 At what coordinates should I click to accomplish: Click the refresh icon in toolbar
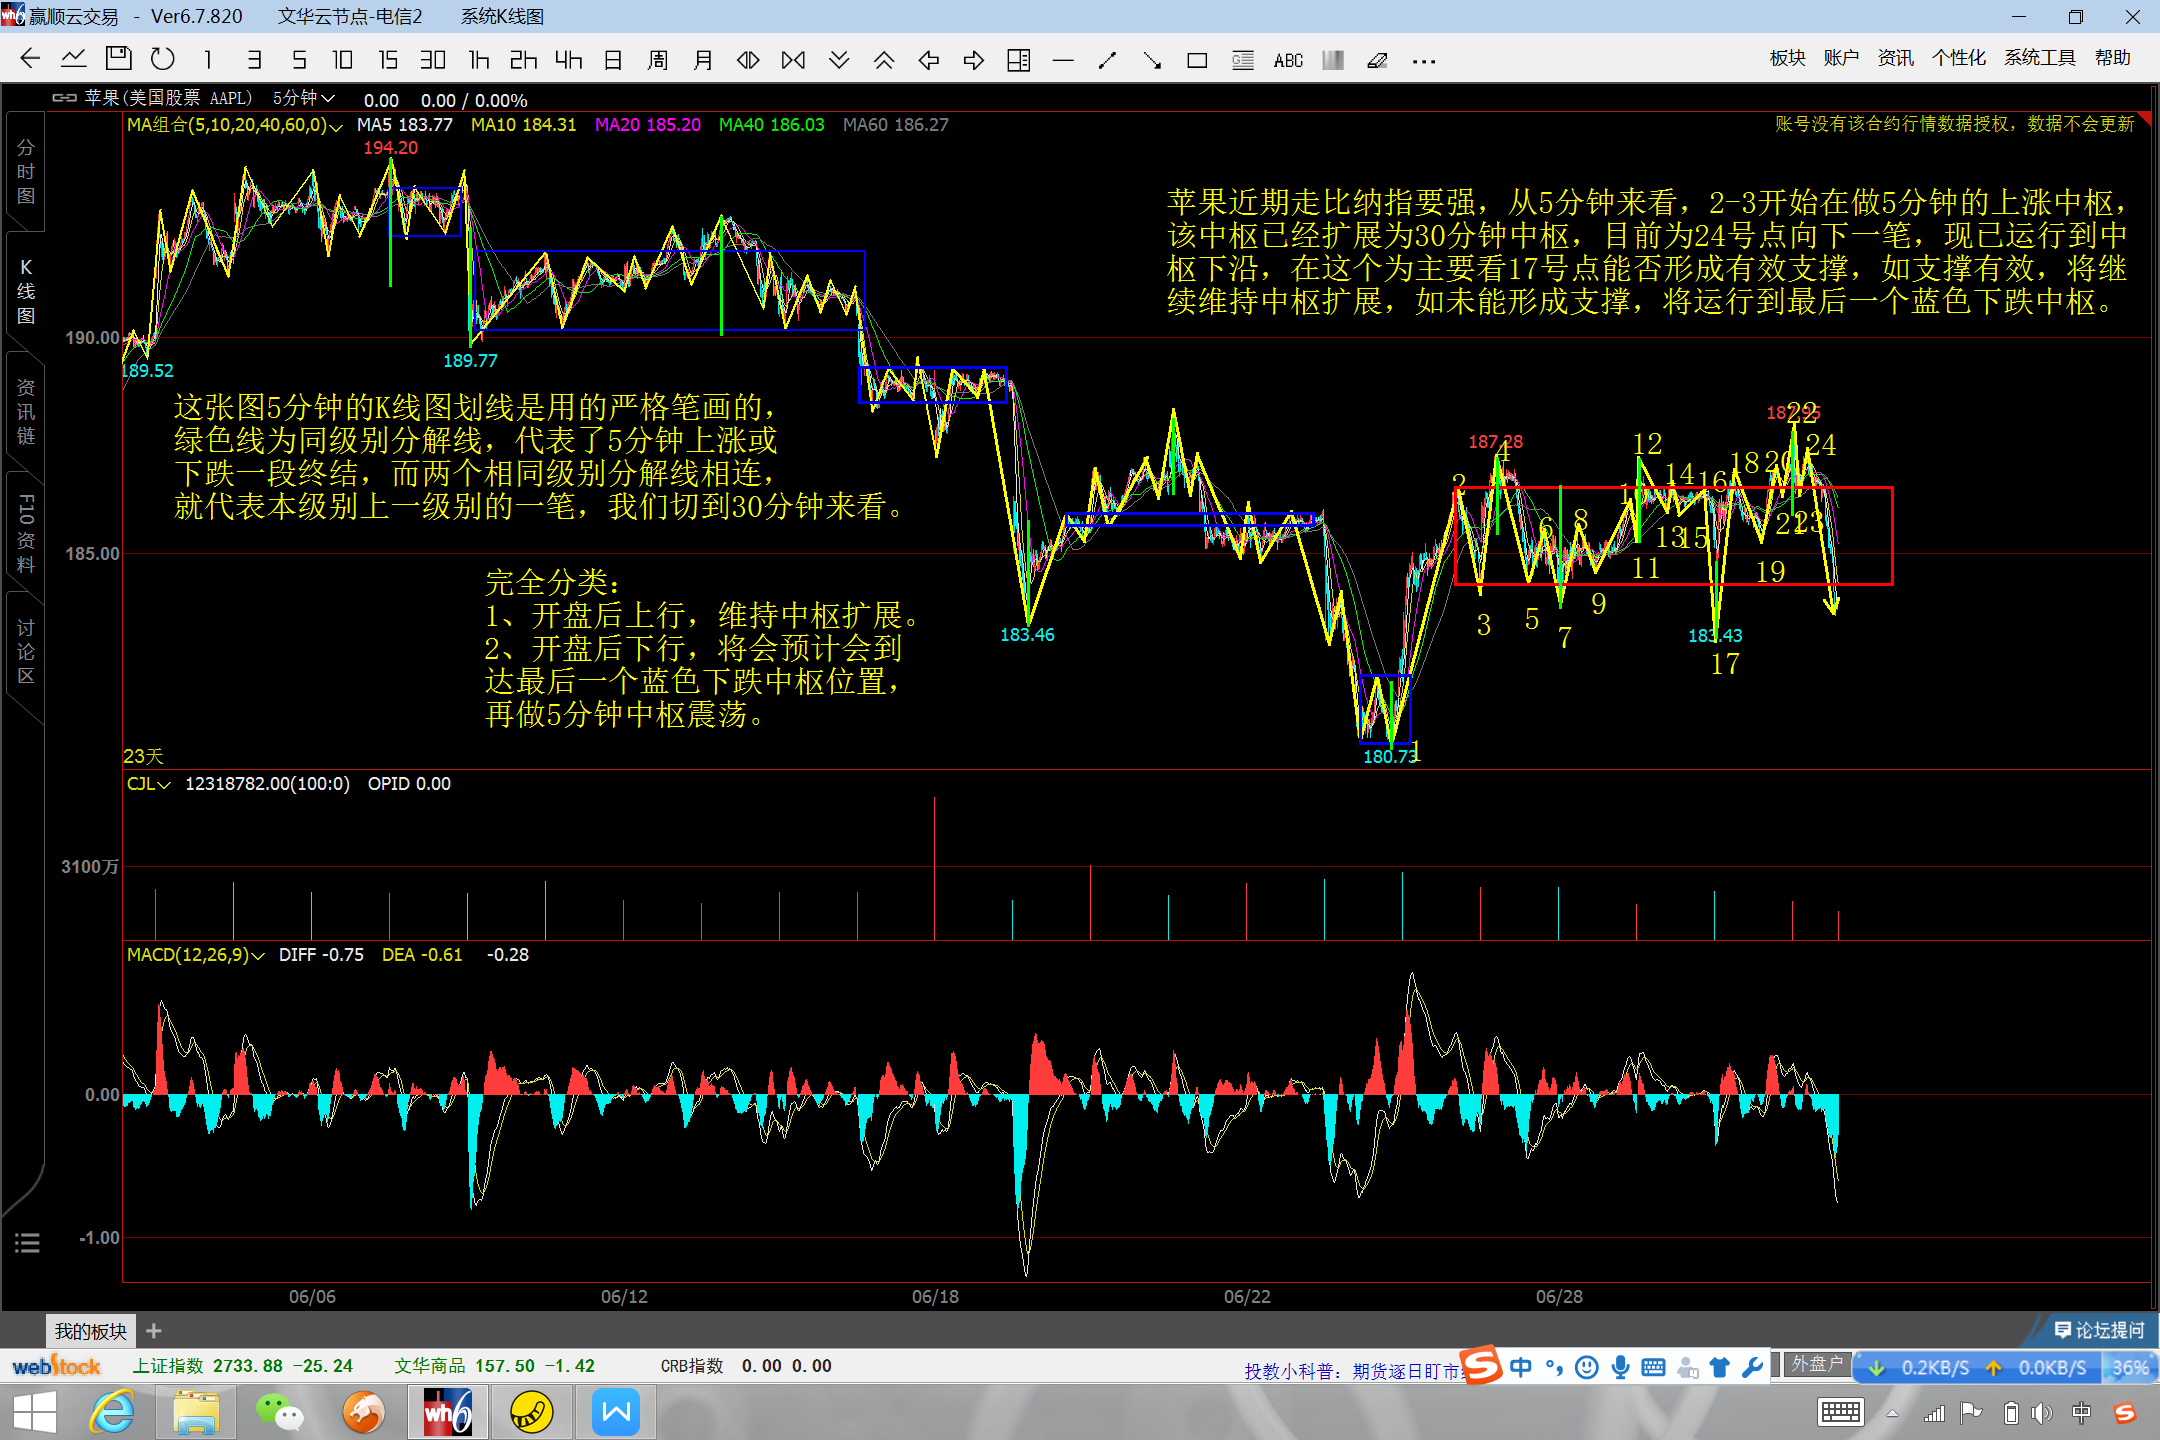click(x=162, y=60)
